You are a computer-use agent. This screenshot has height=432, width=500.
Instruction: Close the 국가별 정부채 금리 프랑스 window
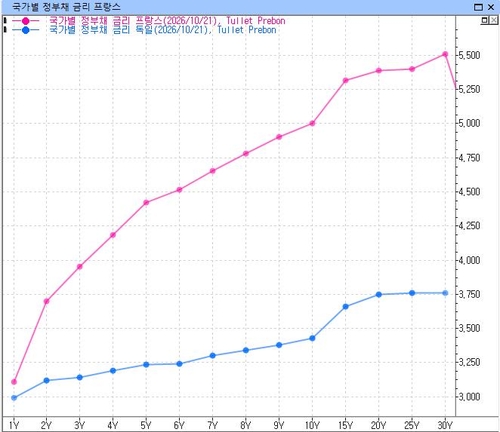coord(491,7)
